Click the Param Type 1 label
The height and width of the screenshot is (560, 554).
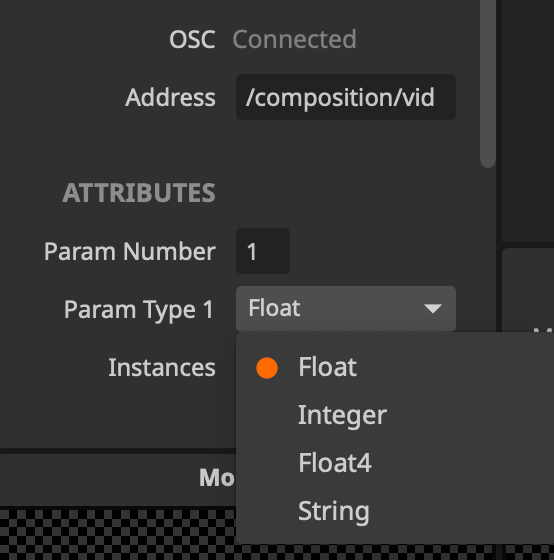pyautogui.click(x=139, y=309)
